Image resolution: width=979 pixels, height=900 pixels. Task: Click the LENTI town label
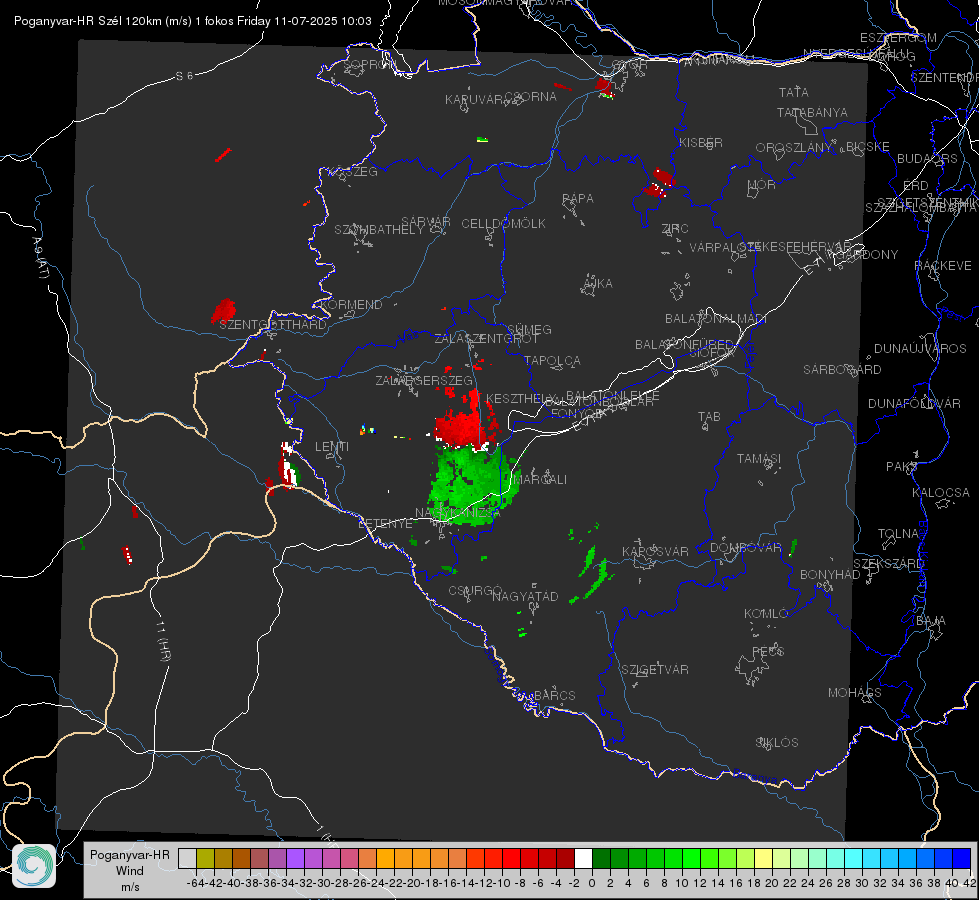point(332,447)
